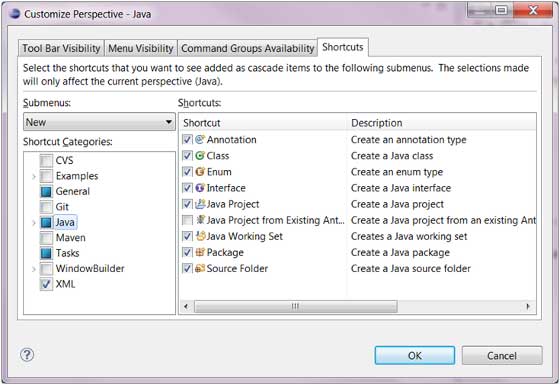The image size is (560, 385).
Task: Click the purple Interface icon
Action: coord(200,188)
